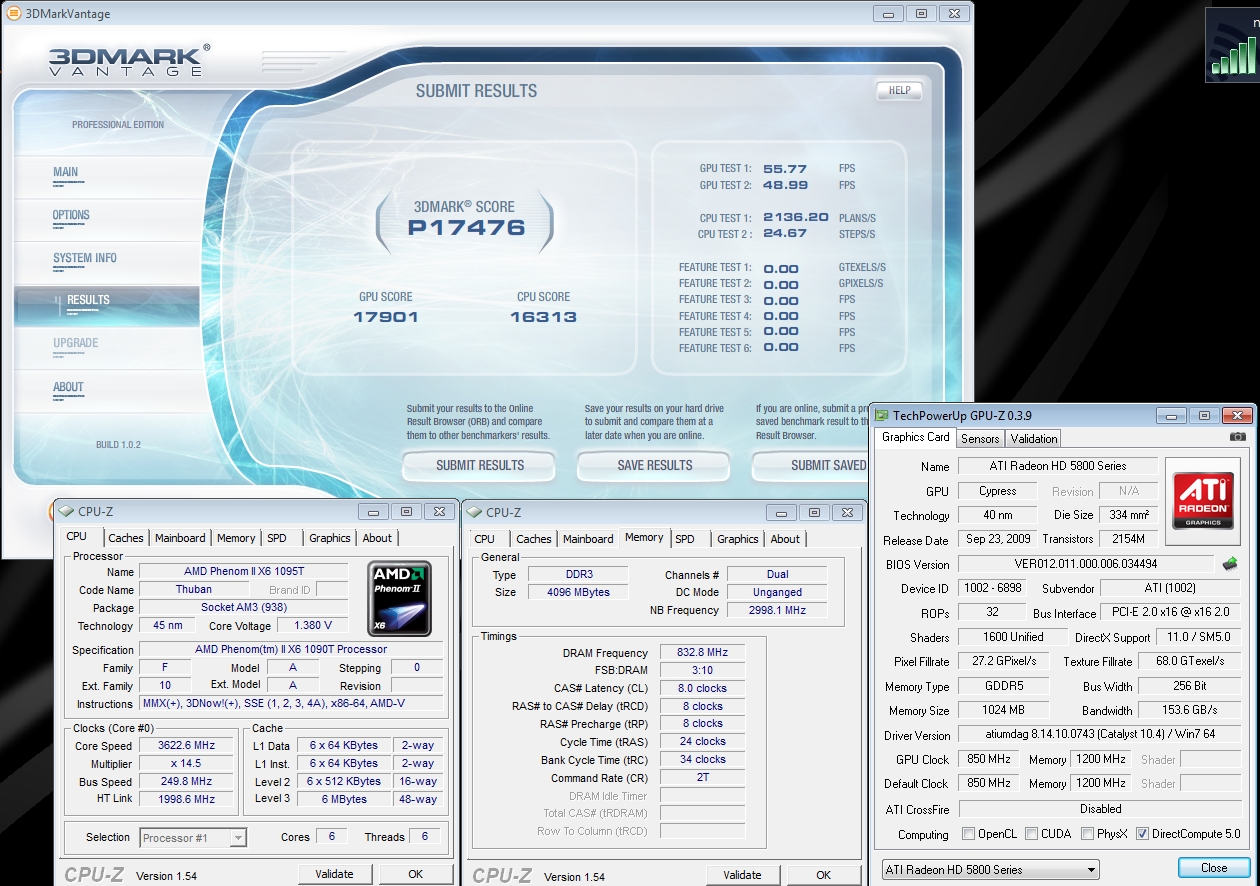Toggle the CUDA checkbox
The height and width of the screenshot is (886, 1260).
(x=1031, y=834)
